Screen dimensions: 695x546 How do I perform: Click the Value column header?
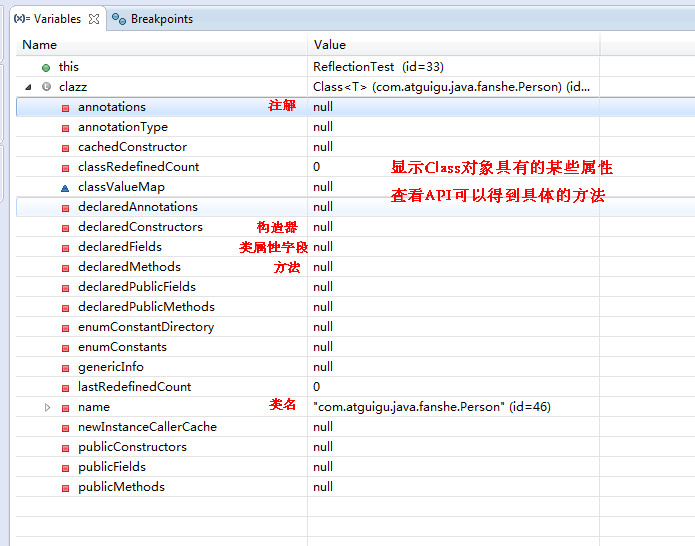[329, 44]
